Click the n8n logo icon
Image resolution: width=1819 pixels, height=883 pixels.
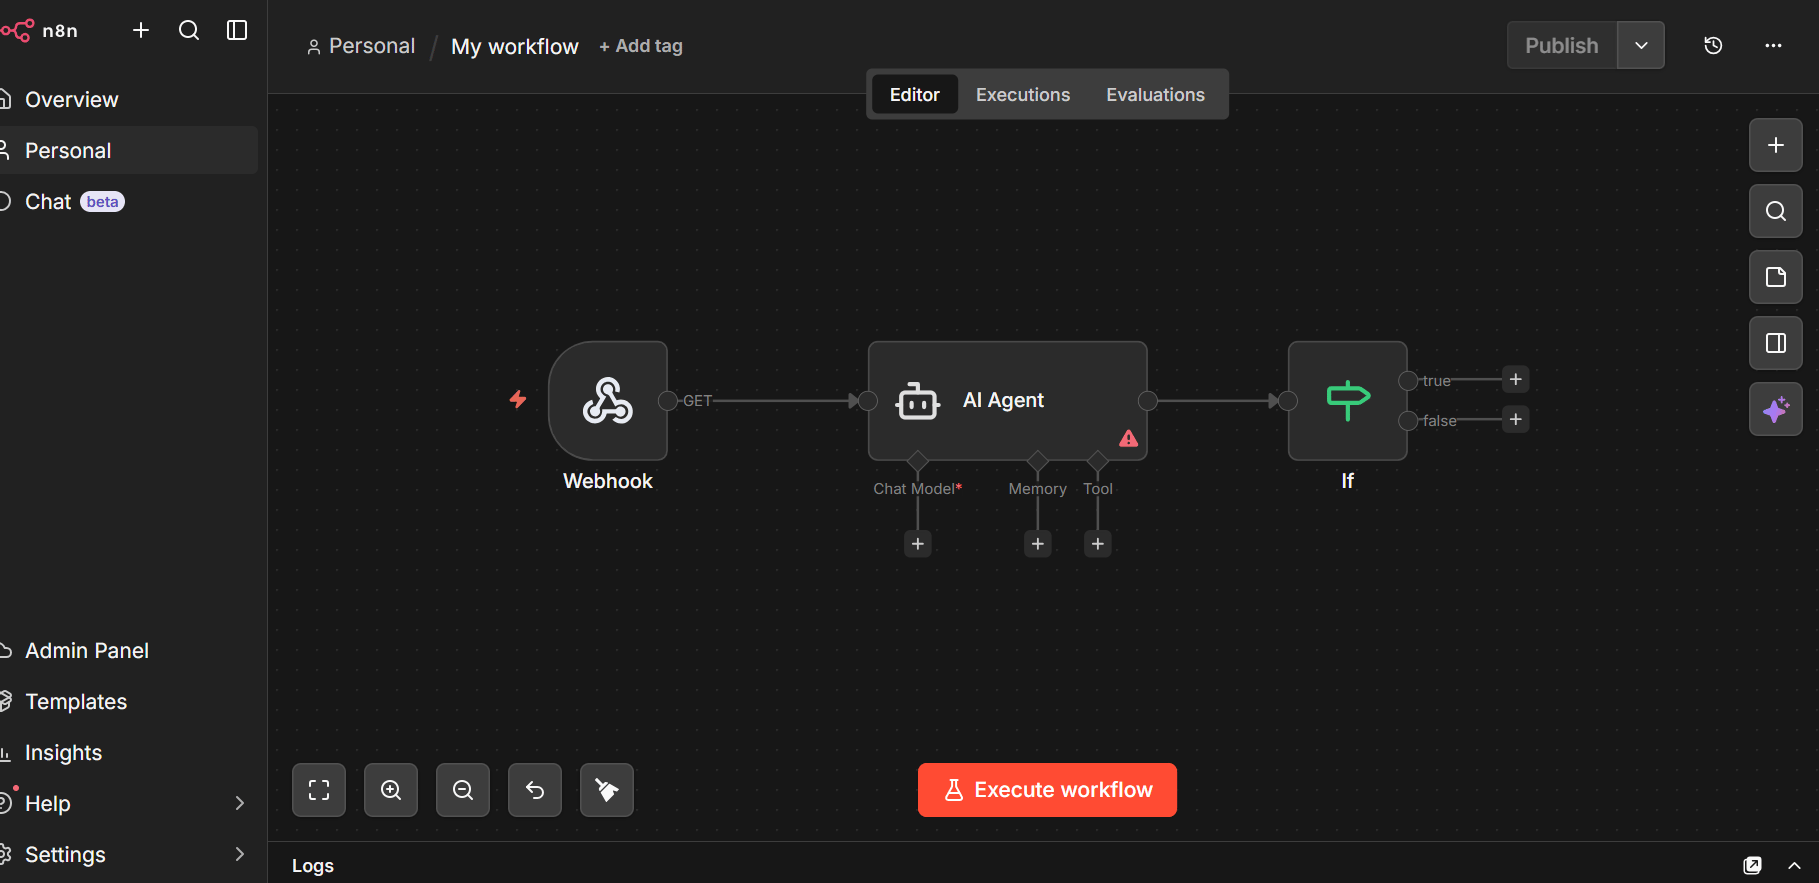[17, 31]
